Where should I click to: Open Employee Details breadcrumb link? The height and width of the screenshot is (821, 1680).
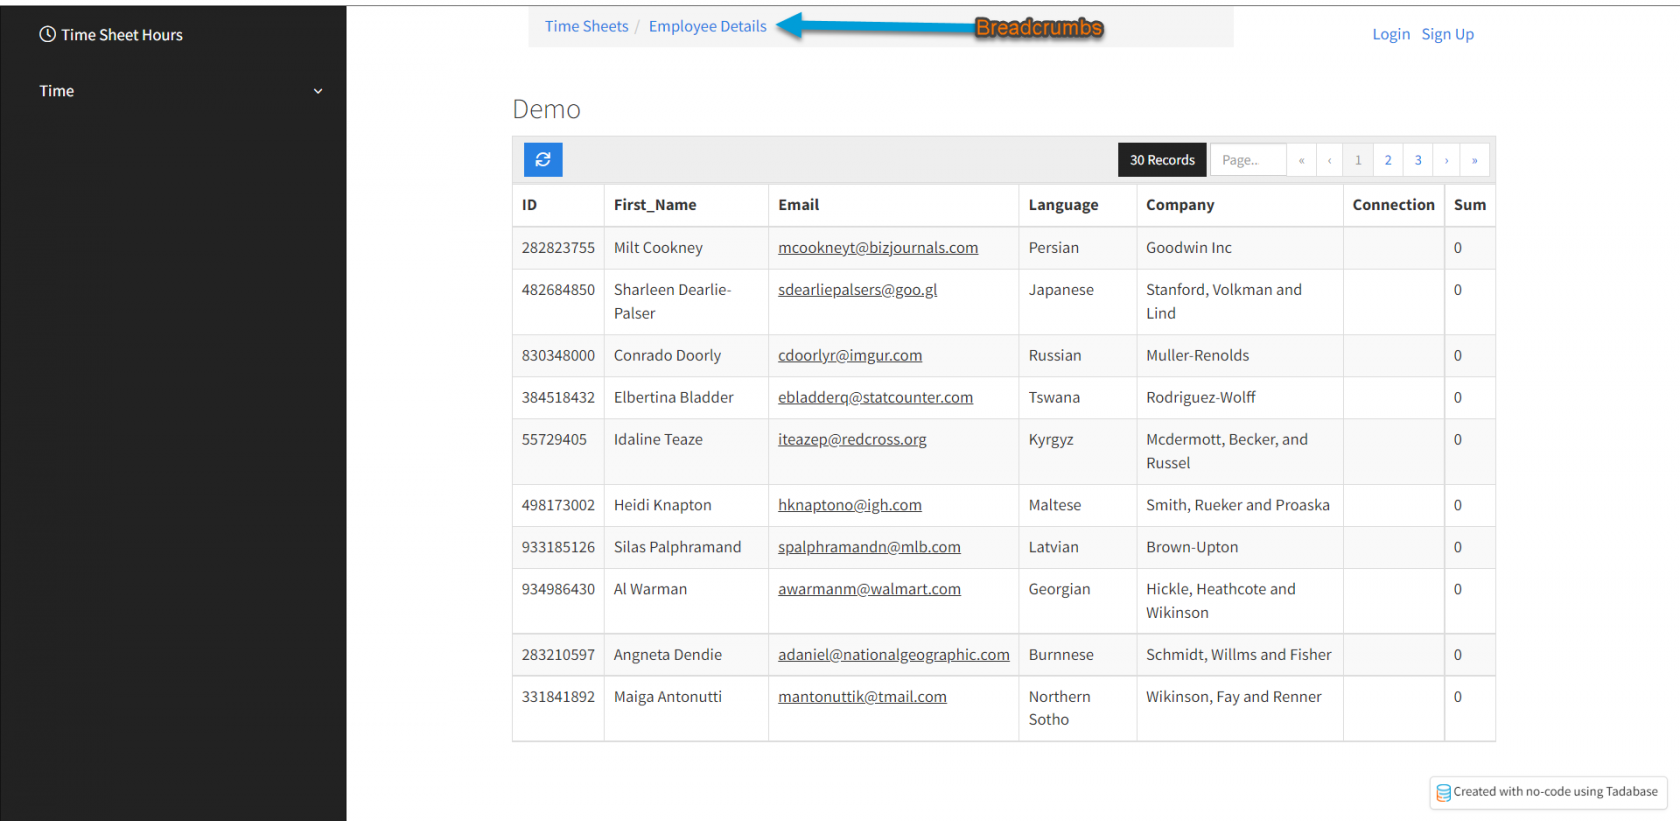(707, 26)
